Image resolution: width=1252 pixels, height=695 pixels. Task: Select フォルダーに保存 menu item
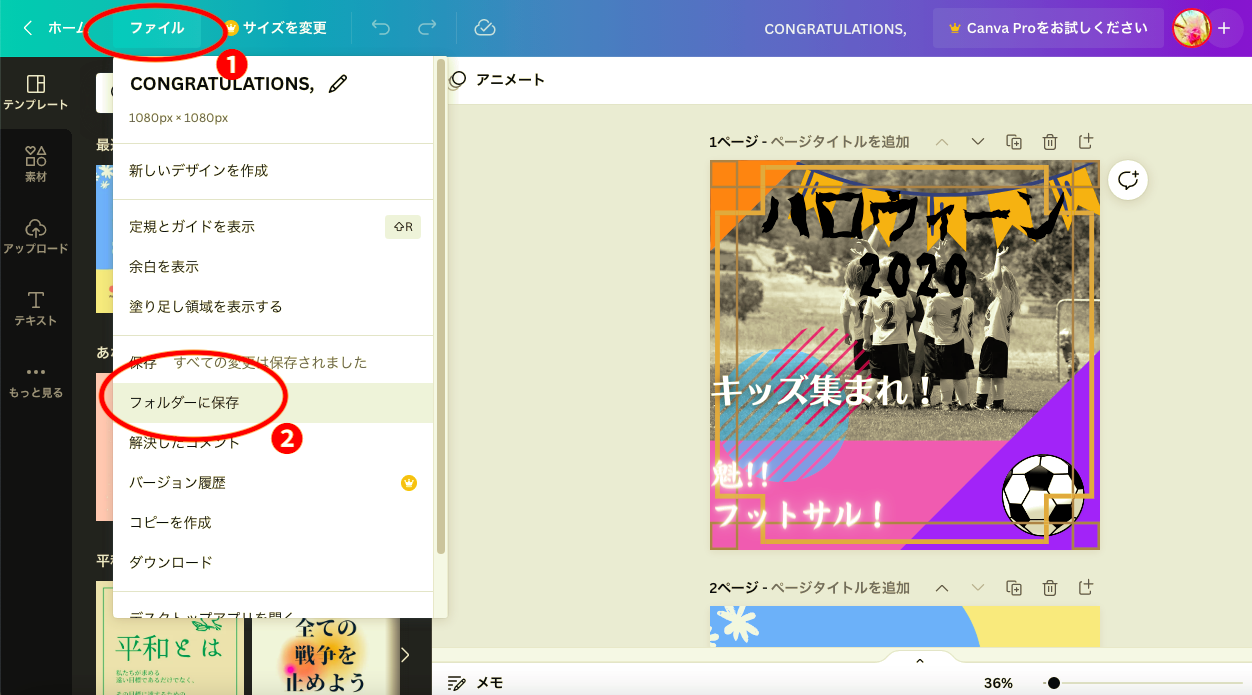[x=184, y=403]
